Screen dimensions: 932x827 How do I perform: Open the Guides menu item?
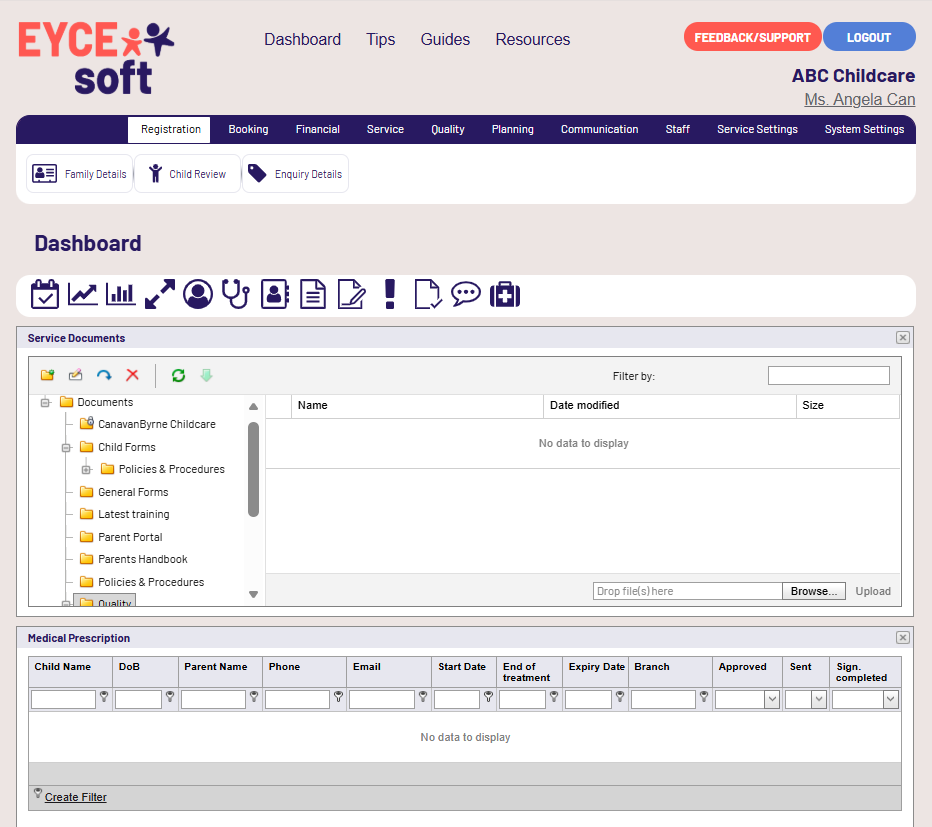445,39
